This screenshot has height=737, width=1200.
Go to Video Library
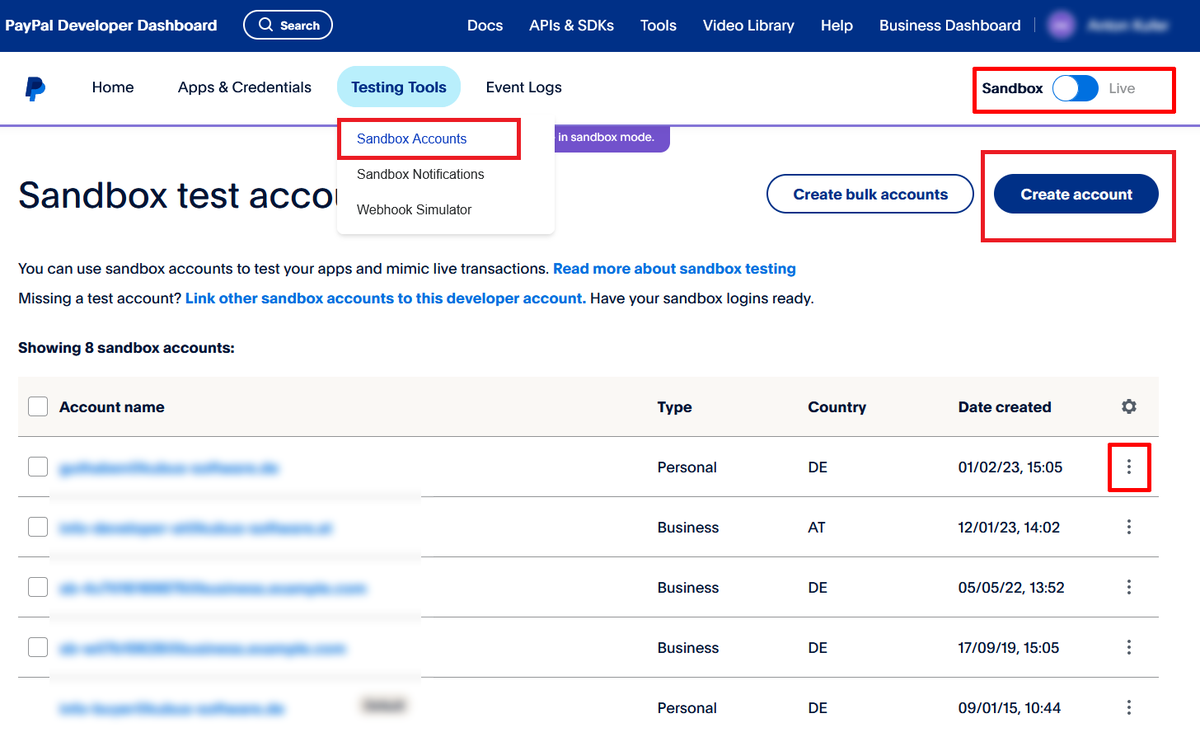(748, 25)
